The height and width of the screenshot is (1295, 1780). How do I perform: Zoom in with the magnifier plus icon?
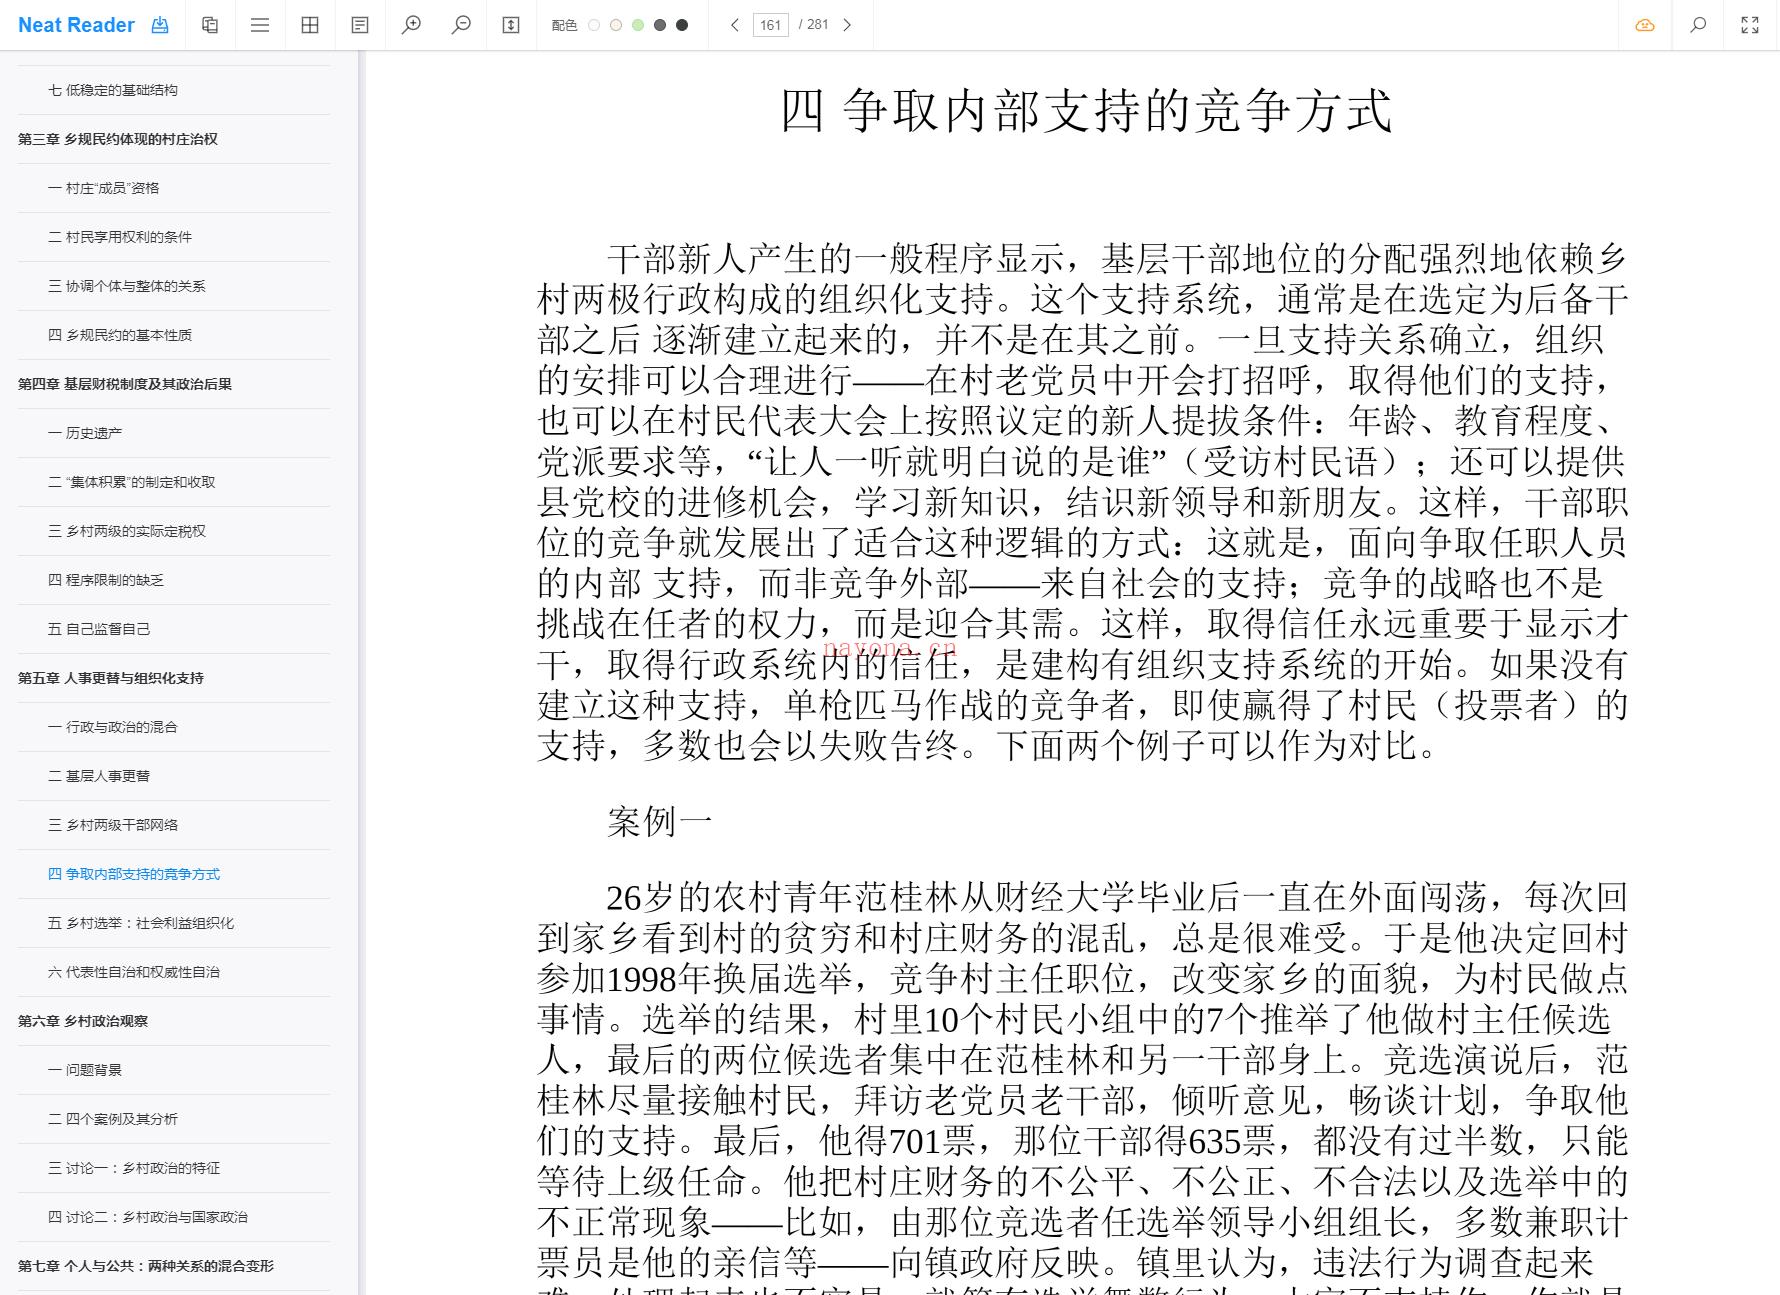pos(411,25)
